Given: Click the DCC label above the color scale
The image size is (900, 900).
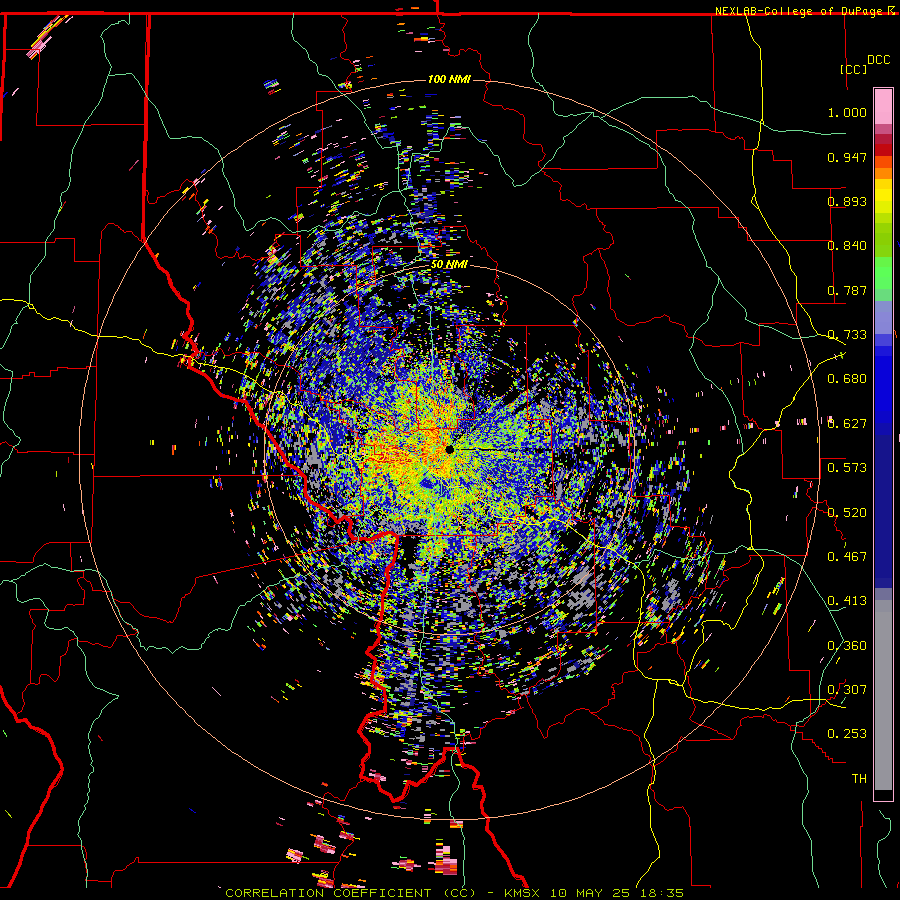Looking at the screenshot, I should click(878, 60).
